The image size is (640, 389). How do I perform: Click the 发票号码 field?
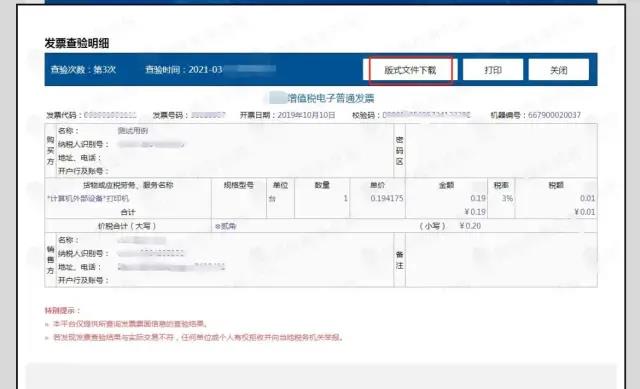coord(189,116)
